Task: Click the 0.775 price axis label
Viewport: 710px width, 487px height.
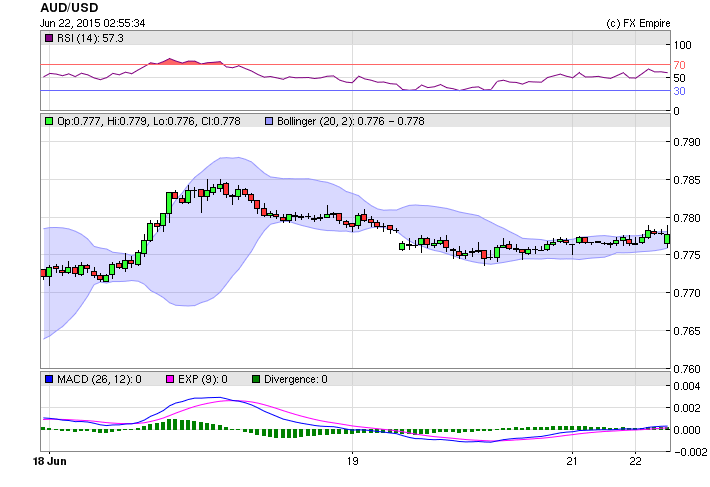Action: coord(687,256)
